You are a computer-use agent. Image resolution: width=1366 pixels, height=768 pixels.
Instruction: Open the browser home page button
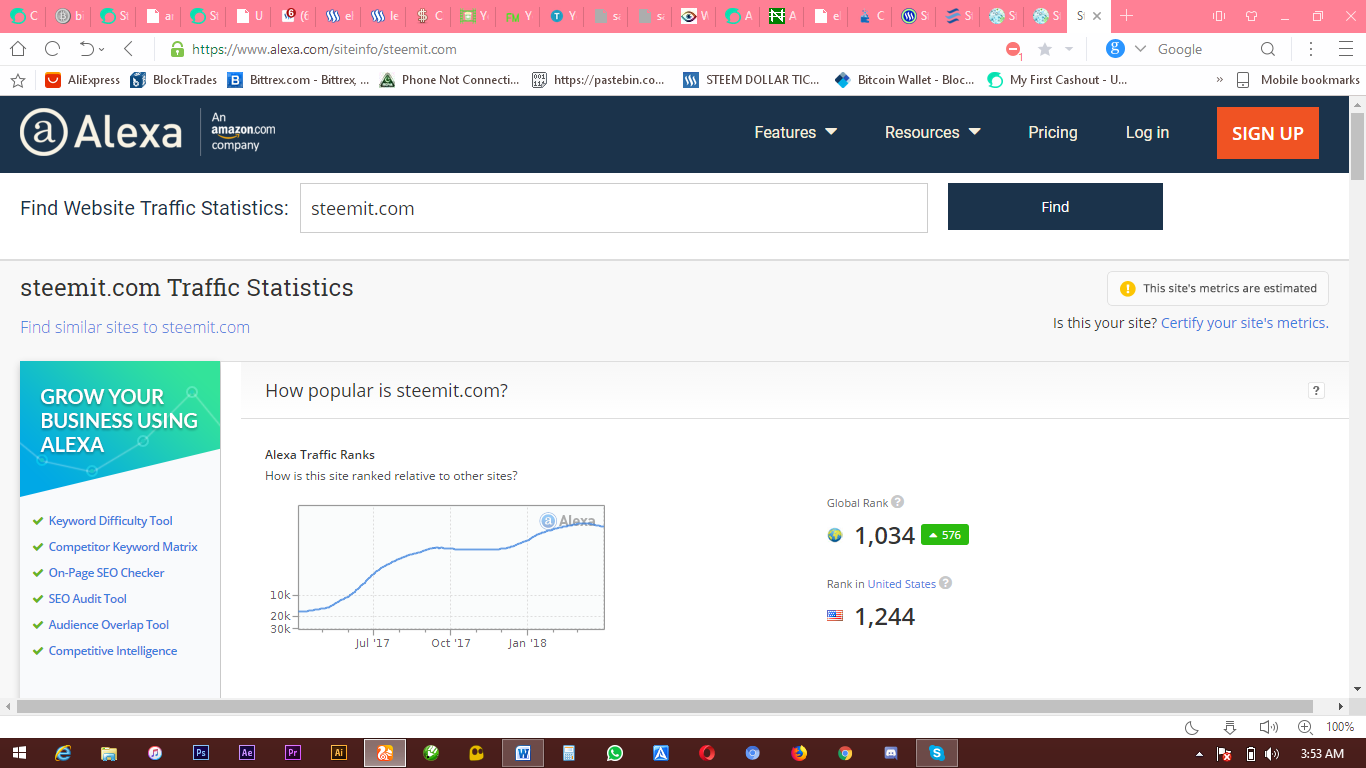coord(18,49)
